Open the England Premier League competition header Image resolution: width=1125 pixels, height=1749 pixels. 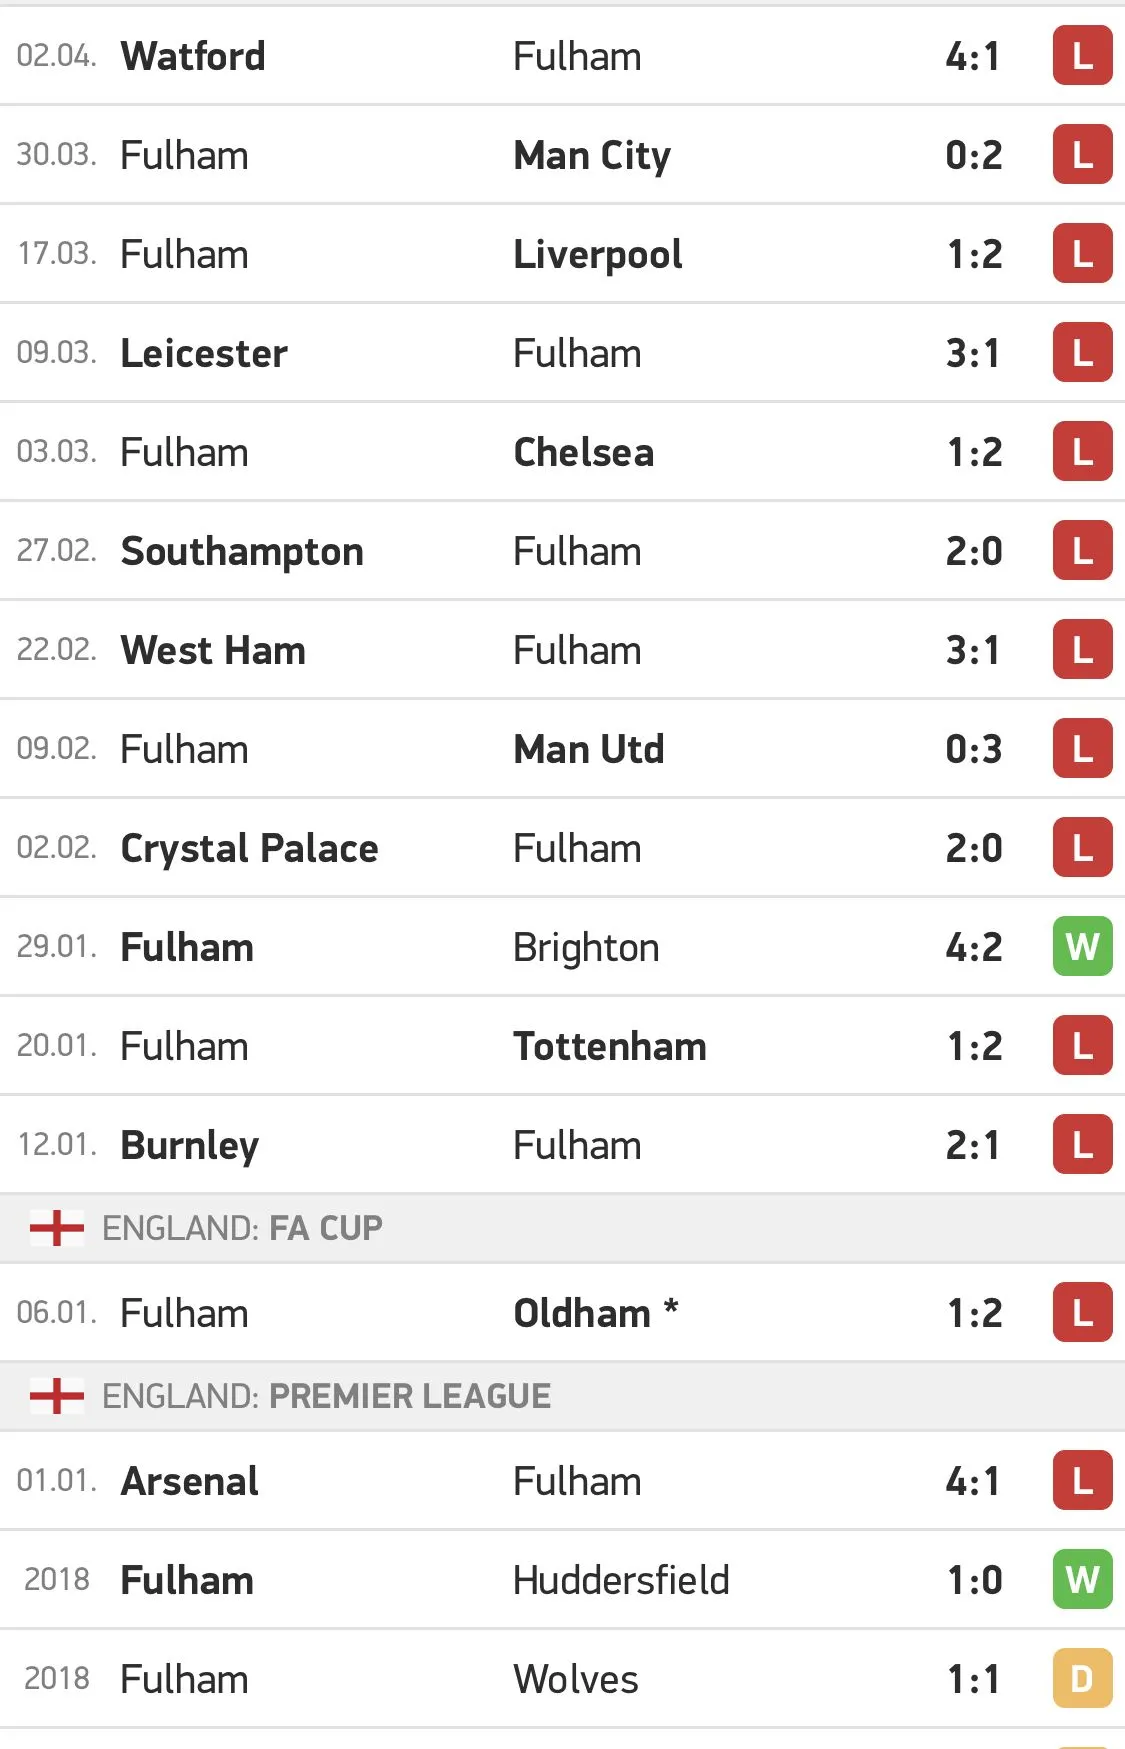[x=327, y=1396]
